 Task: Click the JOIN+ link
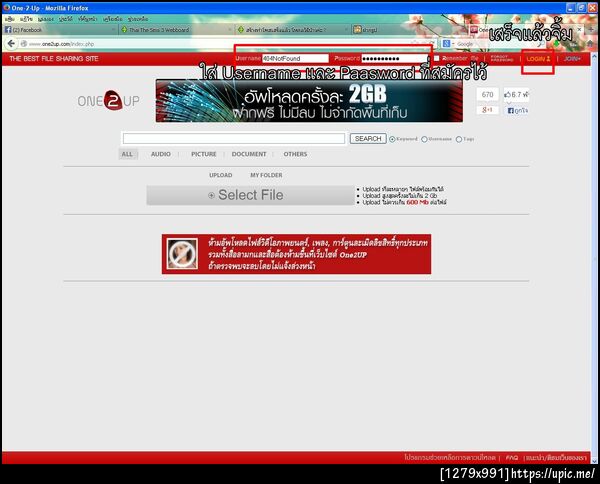(x=572, y=59)
